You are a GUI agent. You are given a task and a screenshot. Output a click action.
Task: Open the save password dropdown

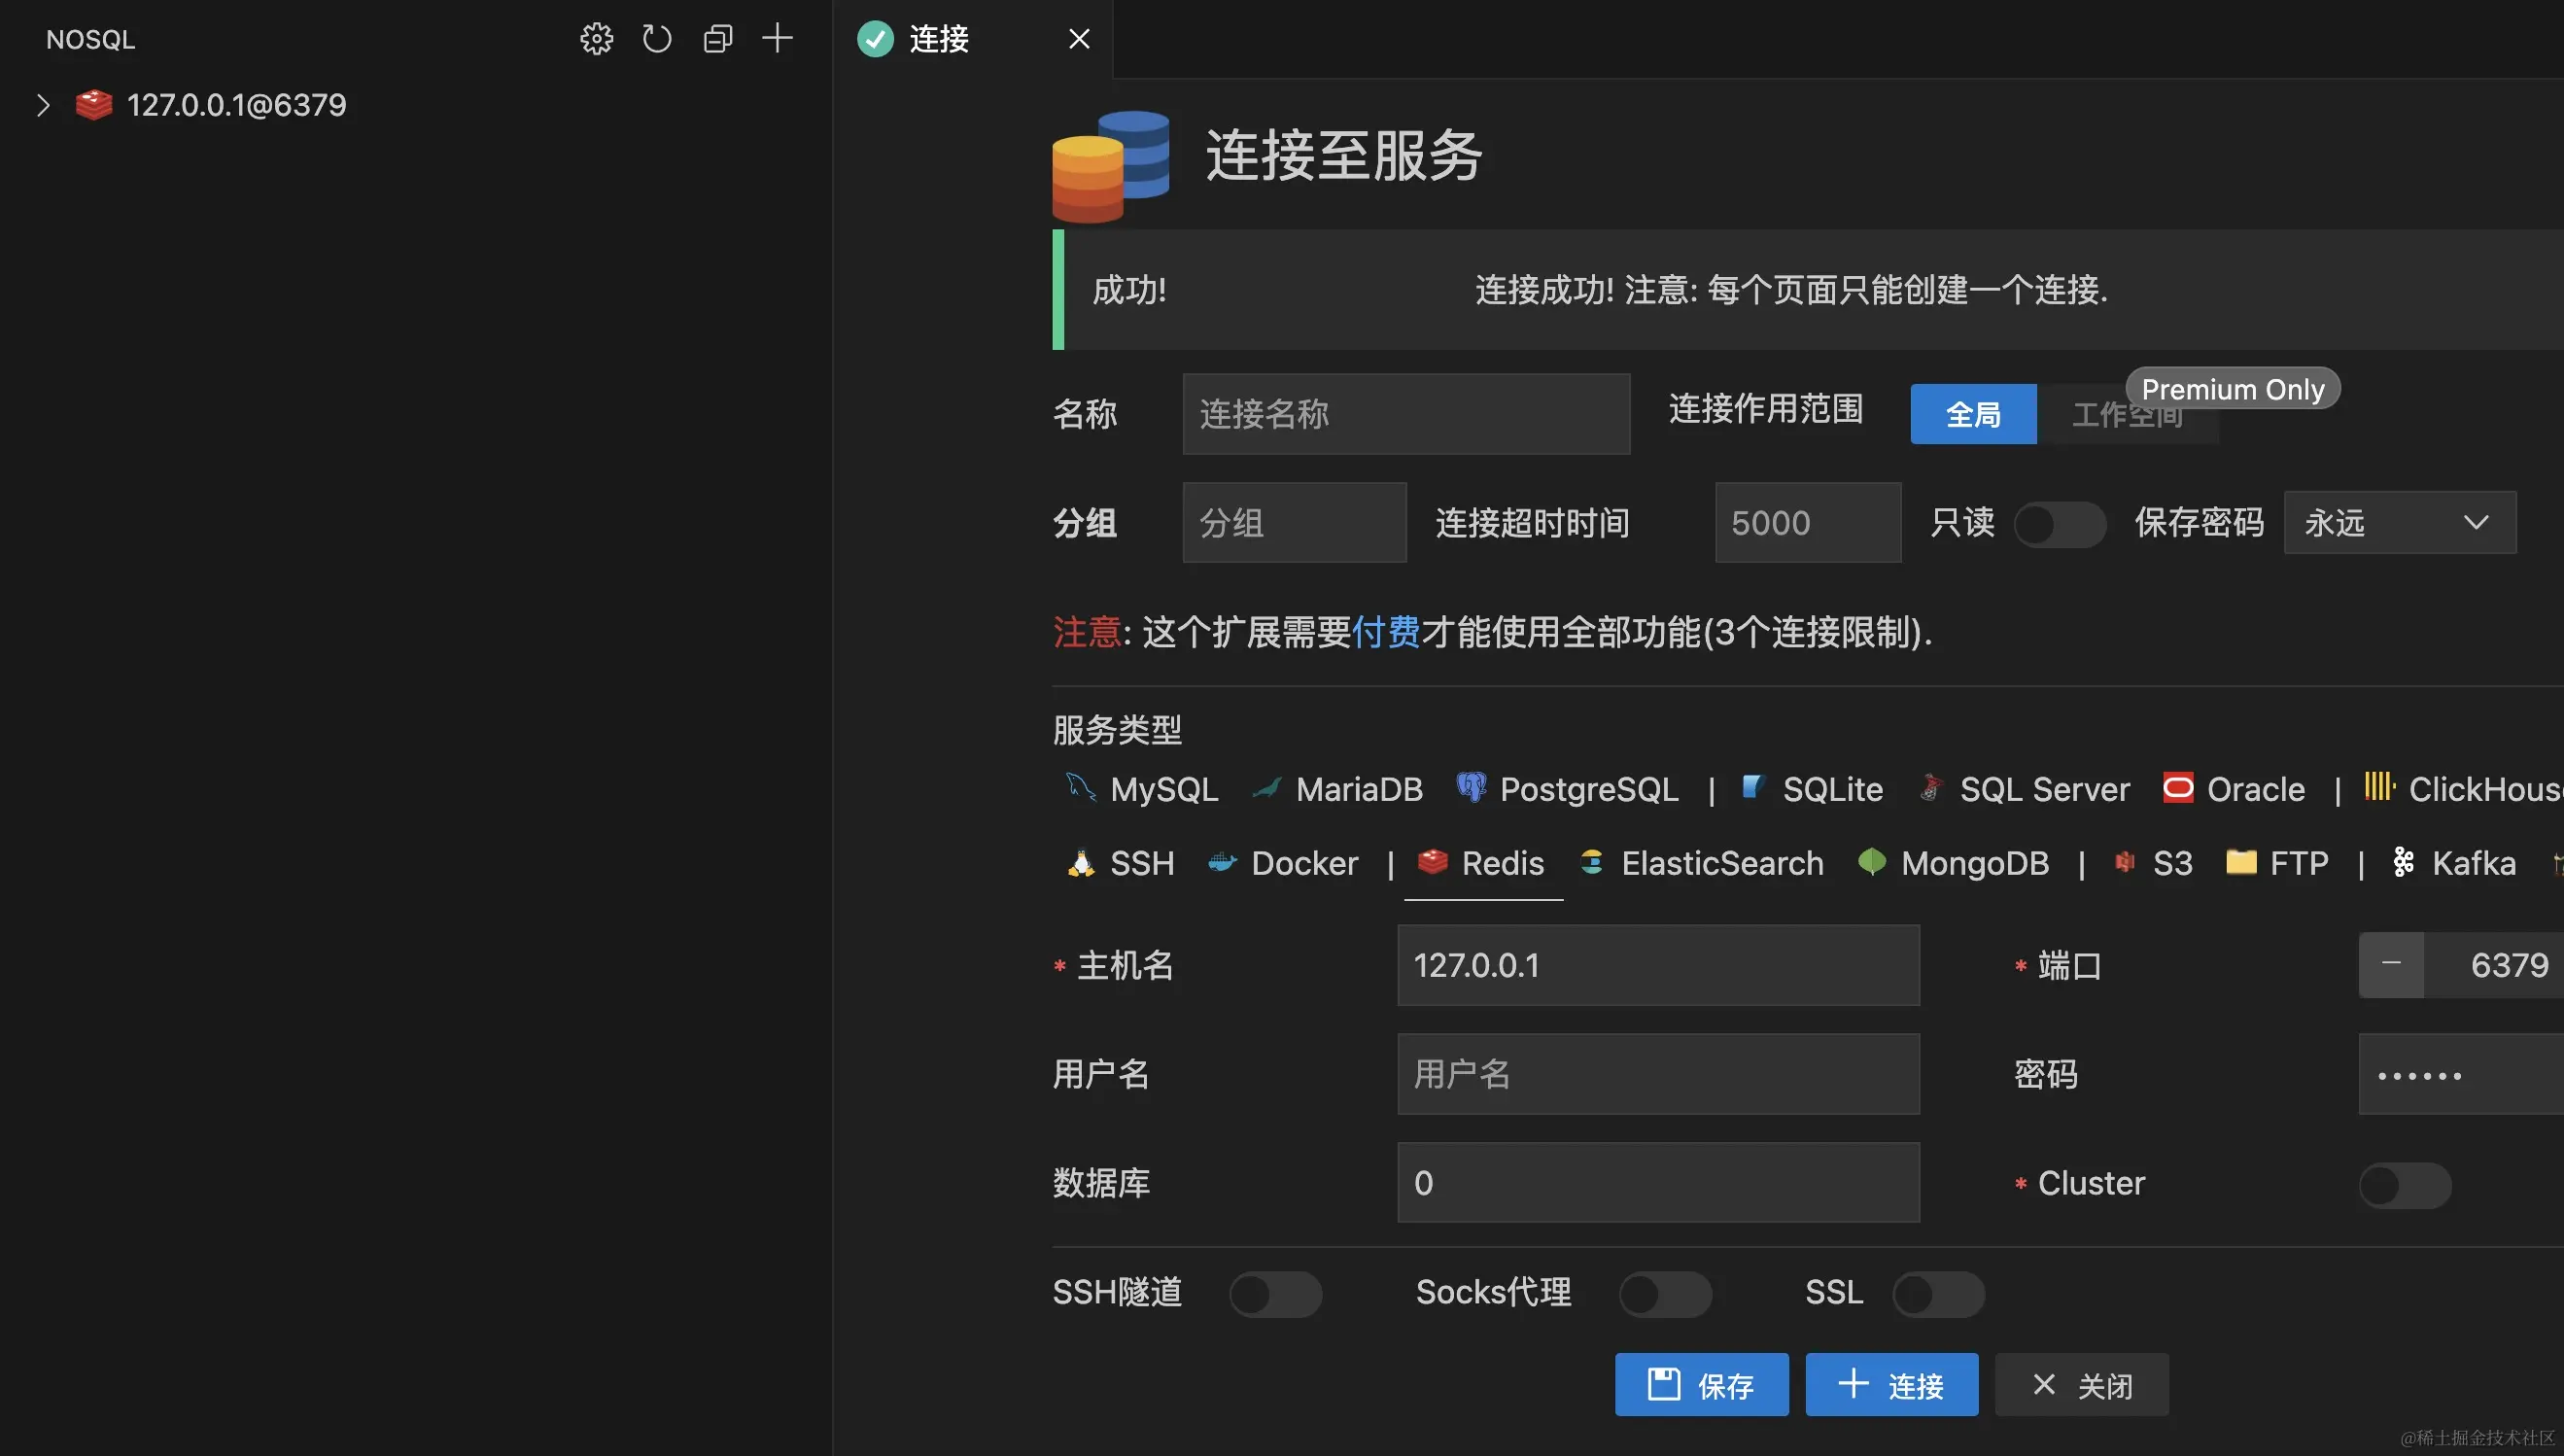click(2399, 522)
